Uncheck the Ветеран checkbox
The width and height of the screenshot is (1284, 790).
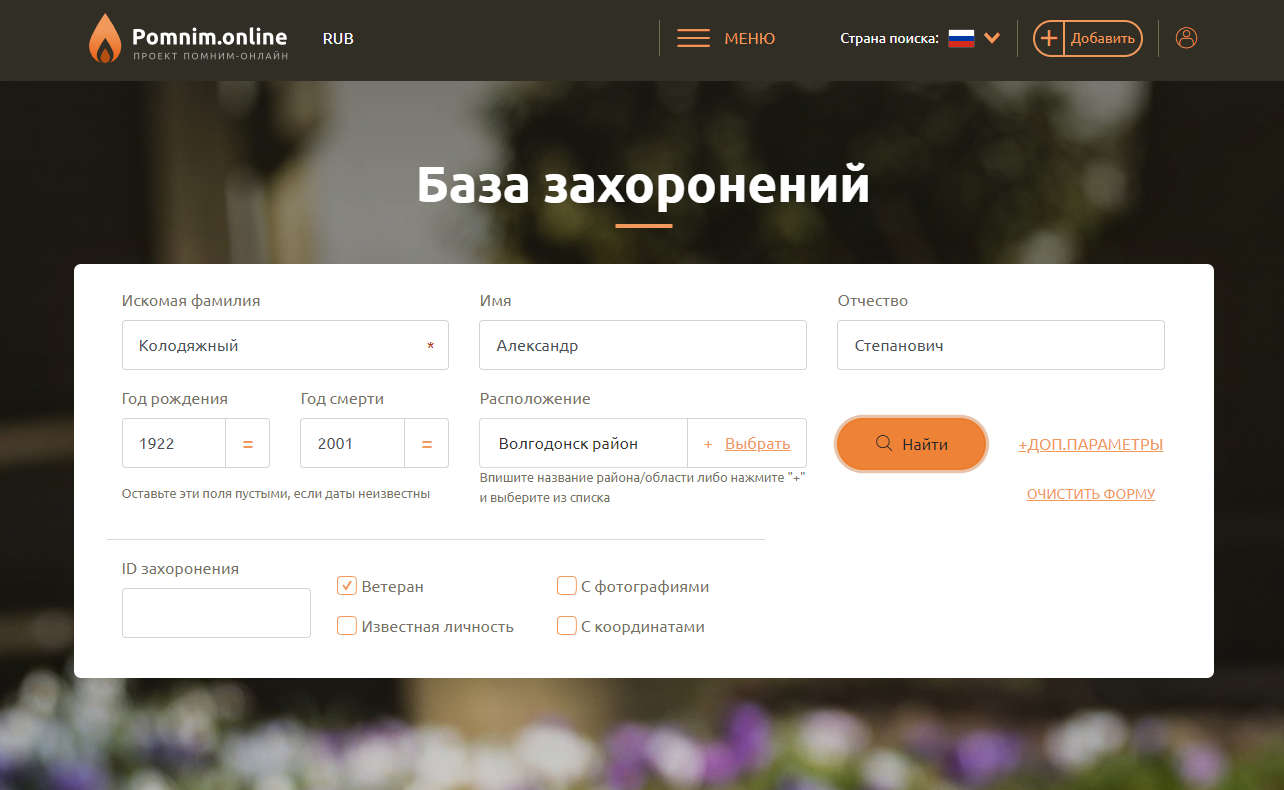click(x=347, y=586)
